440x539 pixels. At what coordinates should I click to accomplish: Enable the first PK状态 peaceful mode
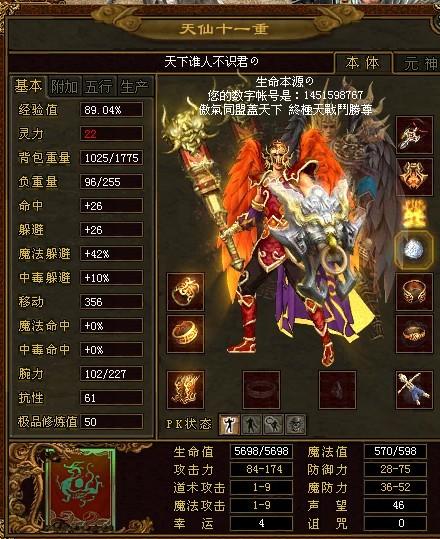pos(229,425)
